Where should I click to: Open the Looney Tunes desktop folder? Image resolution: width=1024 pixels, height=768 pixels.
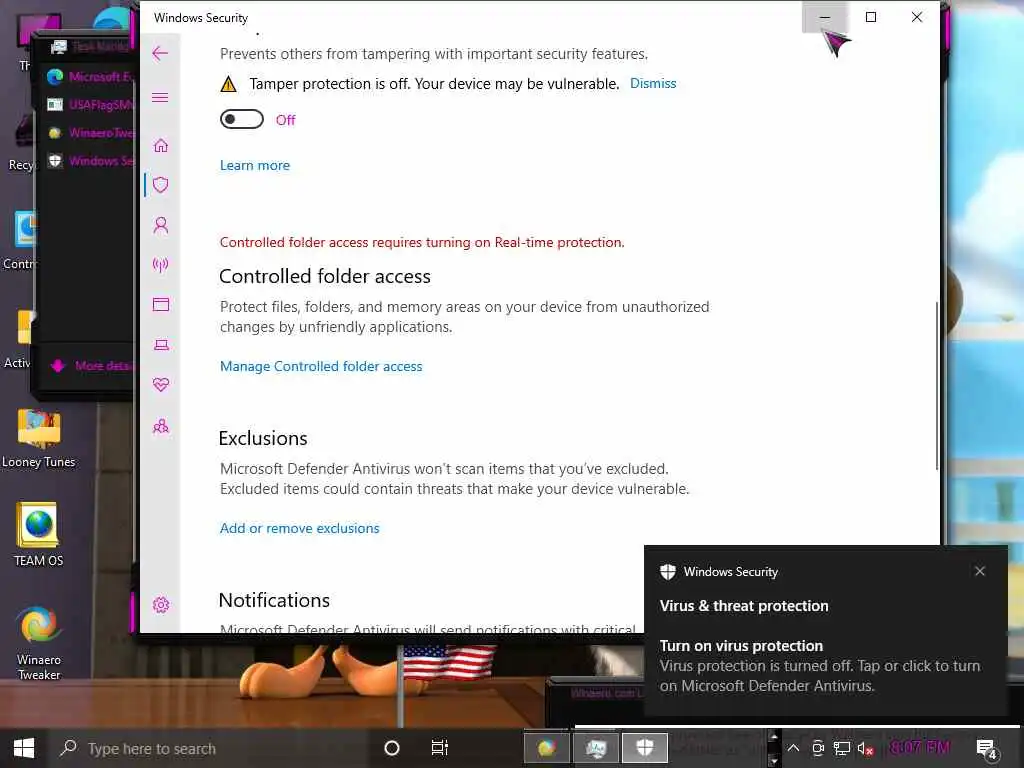tap(39, 439)
